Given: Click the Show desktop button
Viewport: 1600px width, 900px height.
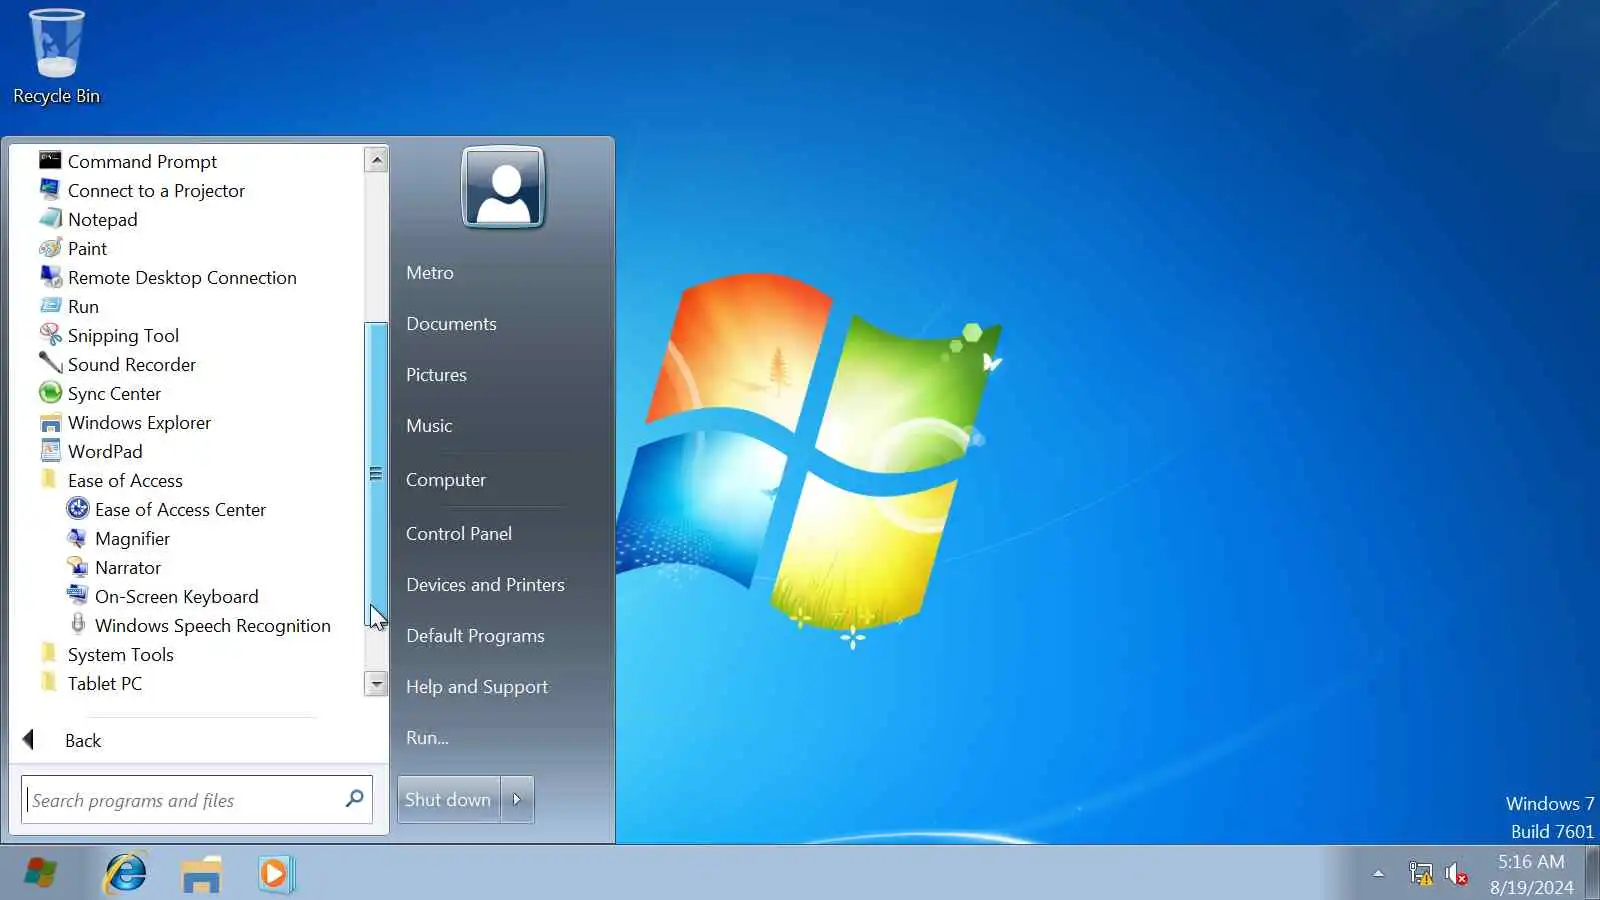Looking at the screenshot, I should (x=1592, y=873).
